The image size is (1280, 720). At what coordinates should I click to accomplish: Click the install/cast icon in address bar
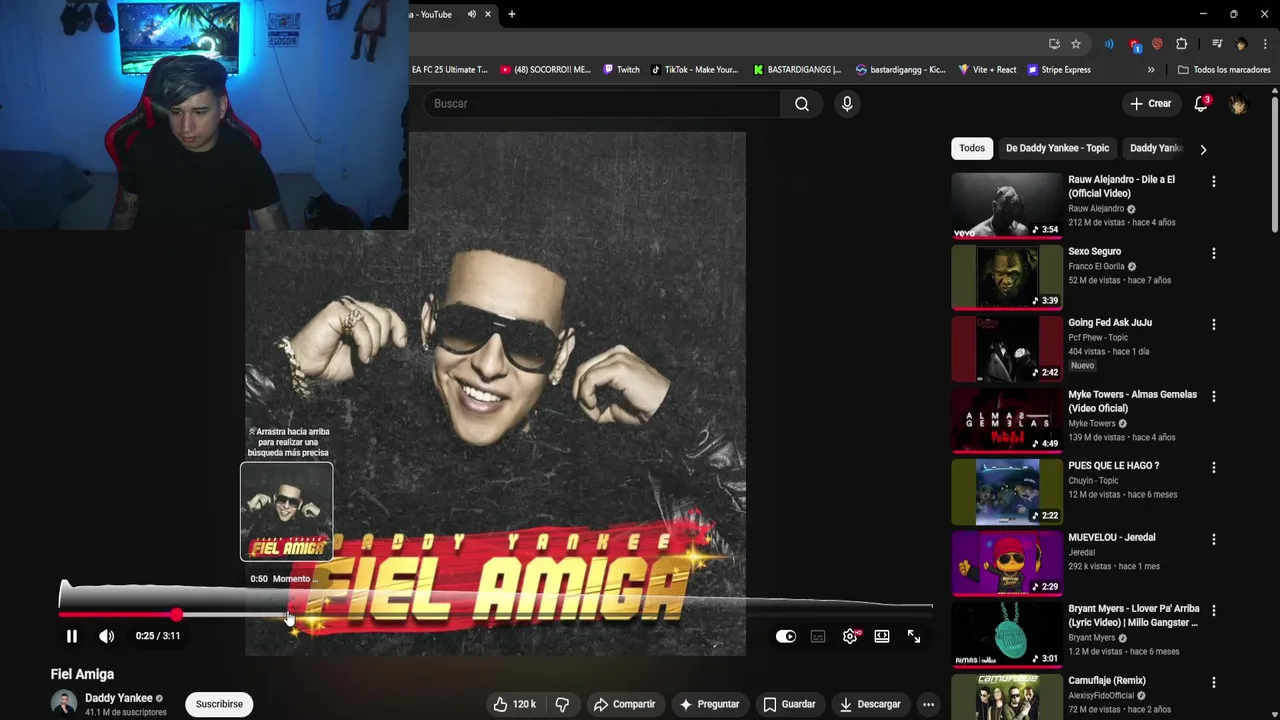(1054, 44)
